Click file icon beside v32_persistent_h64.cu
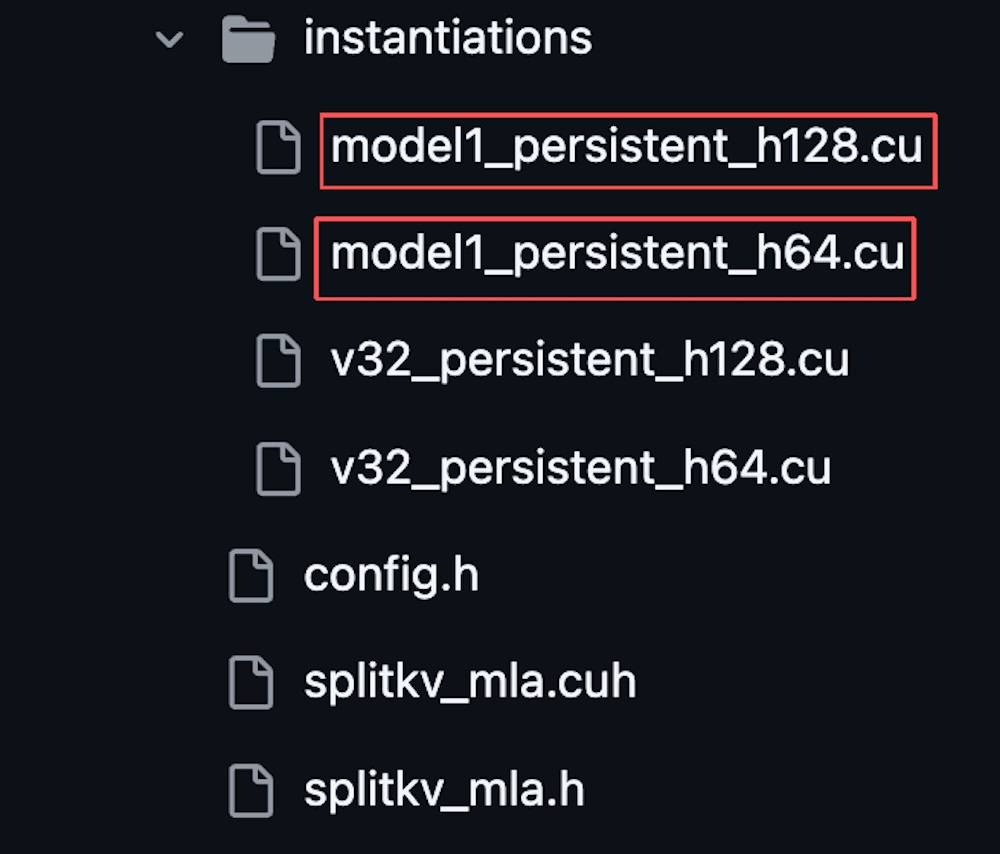Image resolution: width=1000 pixels, height=854 pixels. [278, 467]
